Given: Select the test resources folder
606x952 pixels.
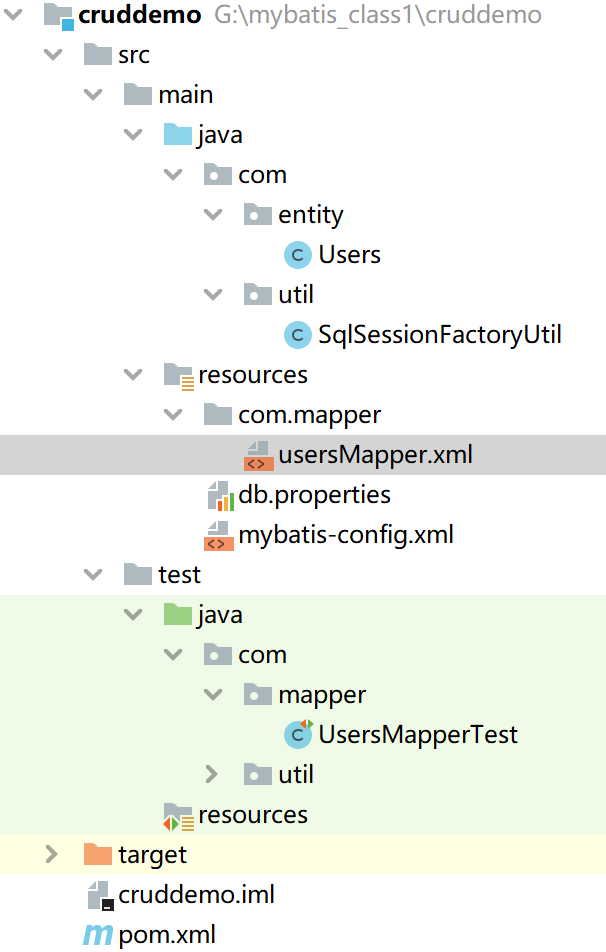Looking at the screenshot, I should click(x=252, y=815).
